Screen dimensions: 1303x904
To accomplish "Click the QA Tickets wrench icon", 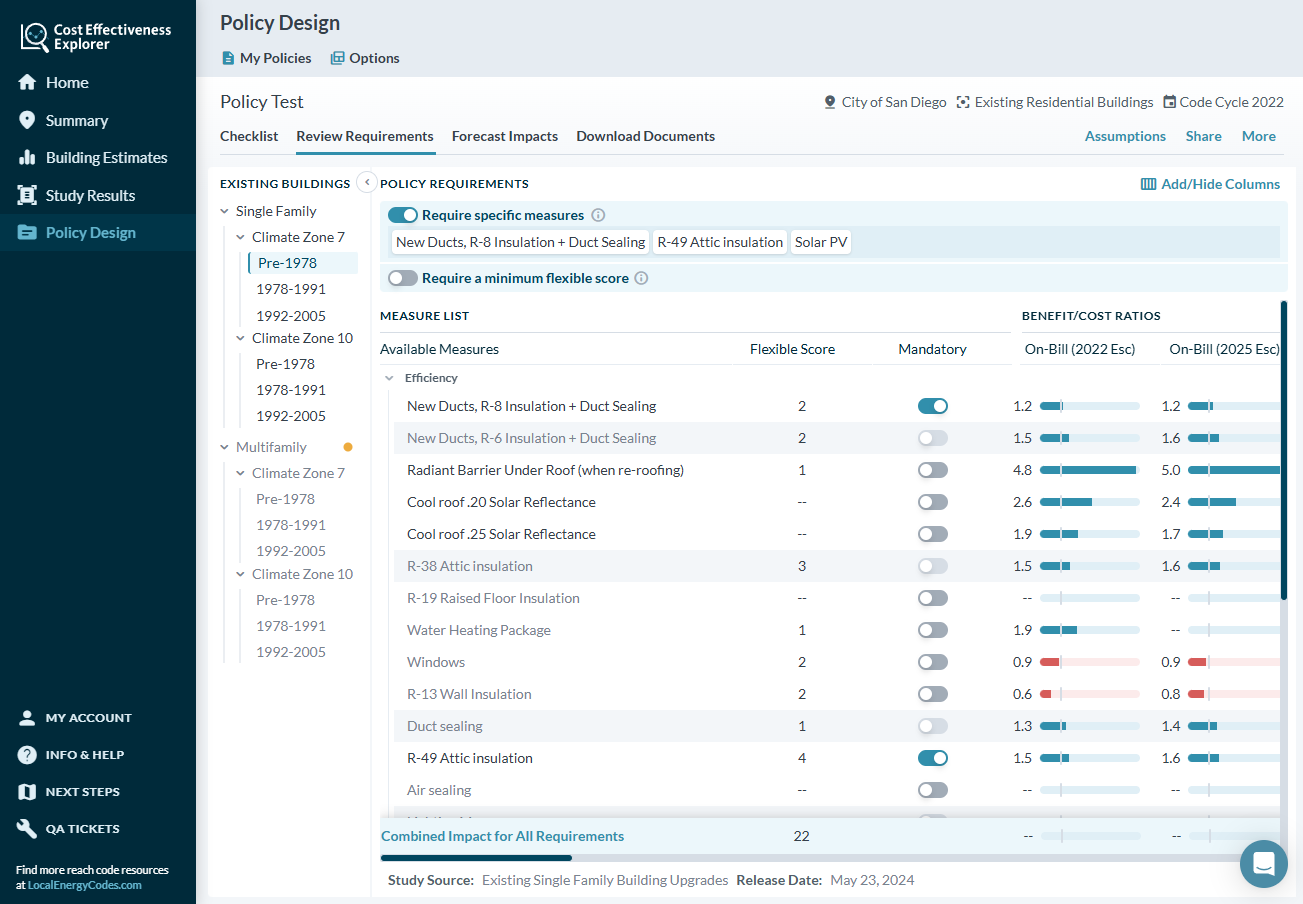I will pos(28,829).
